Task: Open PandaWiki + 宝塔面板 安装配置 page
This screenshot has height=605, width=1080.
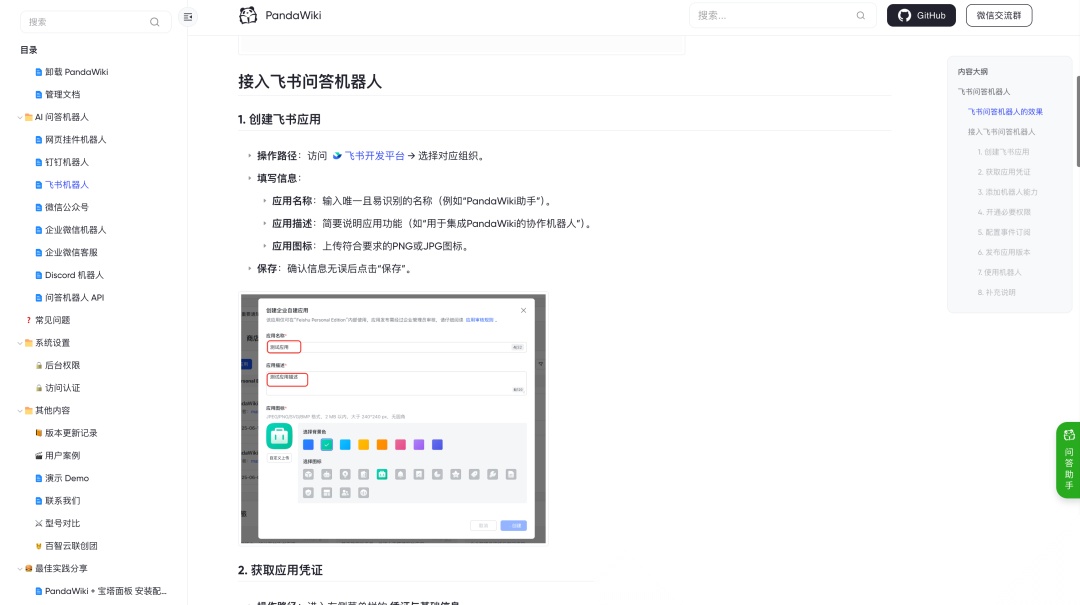Action: pos(105,591)
